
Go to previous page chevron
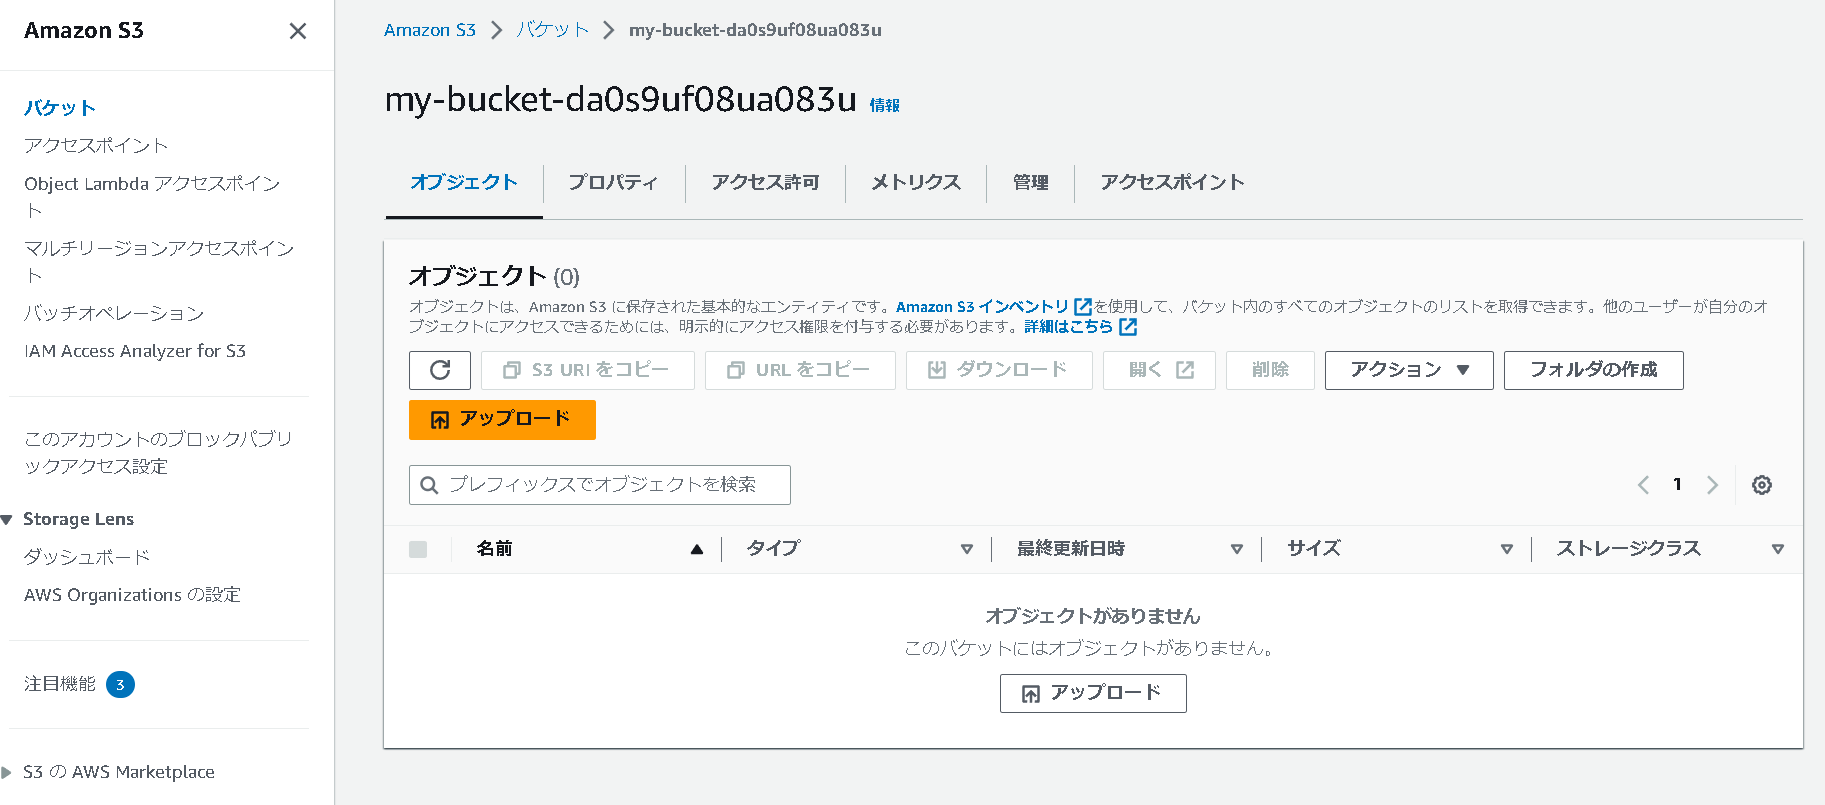(x=1643, y=485)
